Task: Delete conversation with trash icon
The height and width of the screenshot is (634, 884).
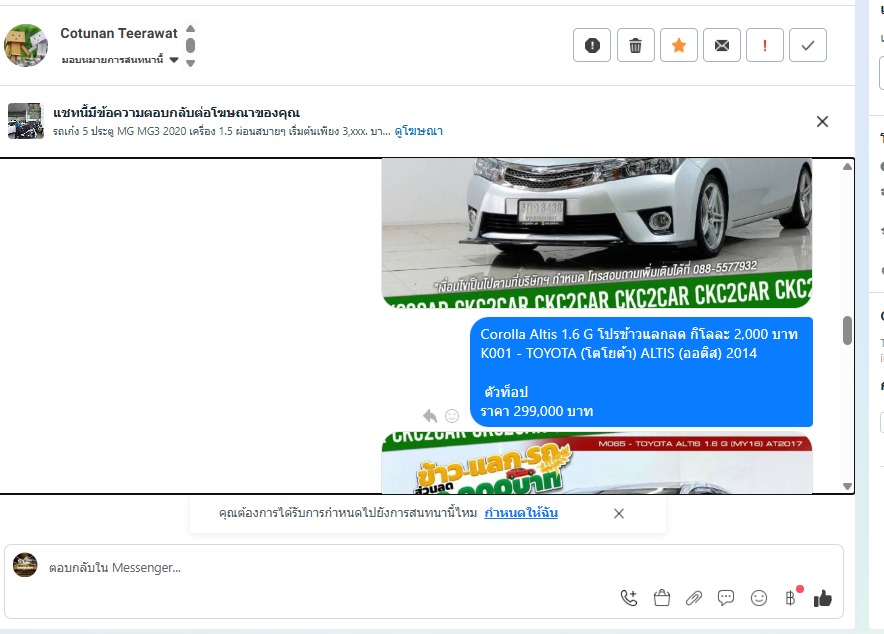Action: coord(635,45)
